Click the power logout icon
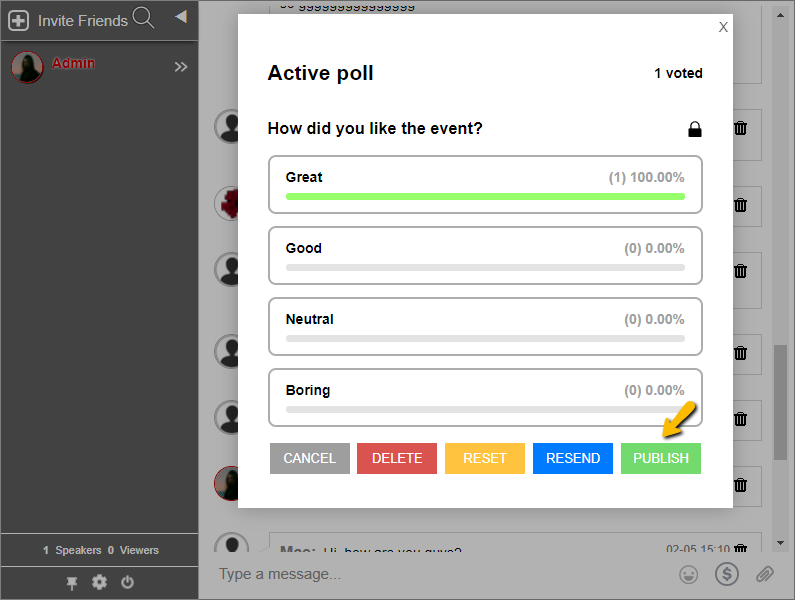This screenshot has width=795, height=600. coord(127,583)
